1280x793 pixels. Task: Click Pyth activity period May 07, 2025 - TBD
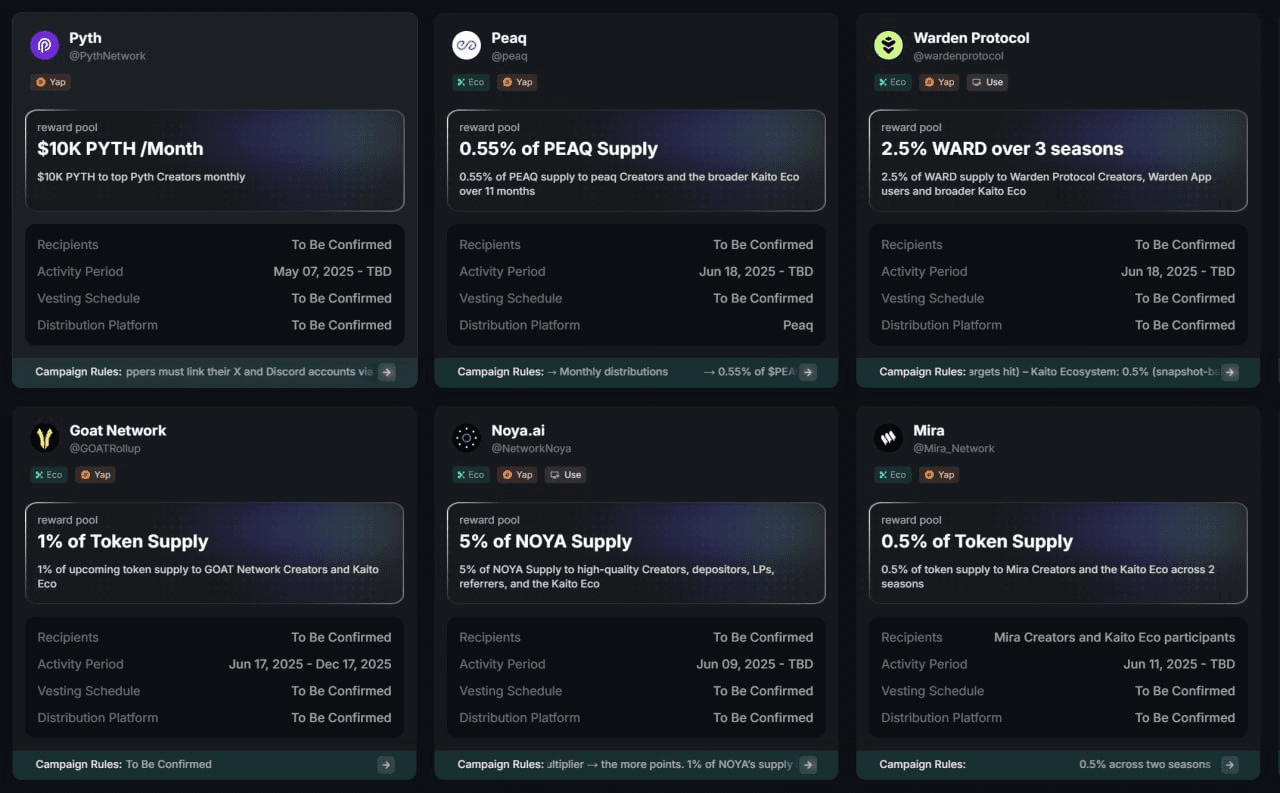[332, 272]
